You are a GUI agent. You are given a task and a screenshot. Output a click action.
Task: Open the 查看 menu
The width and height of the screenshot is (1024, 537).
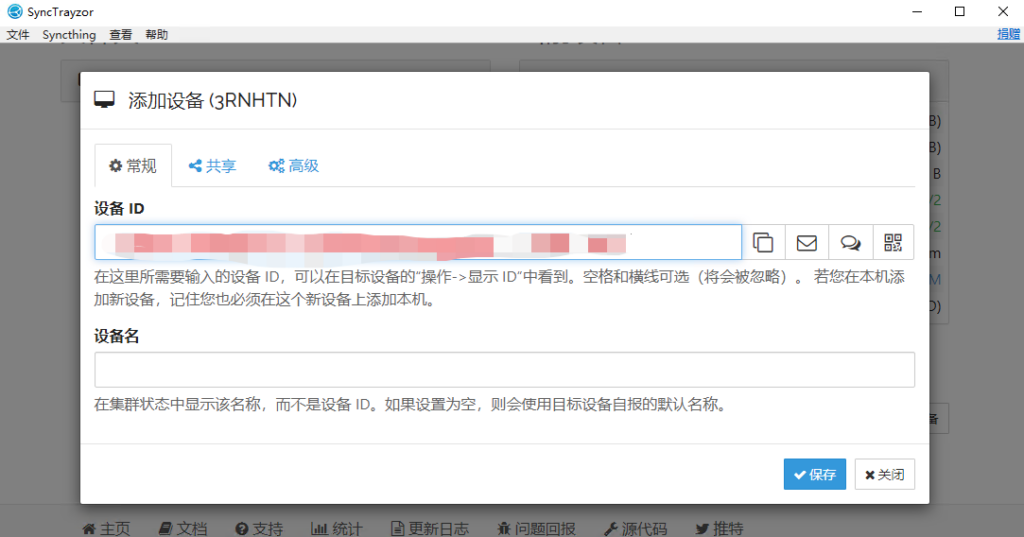click(x=121, y=35)
